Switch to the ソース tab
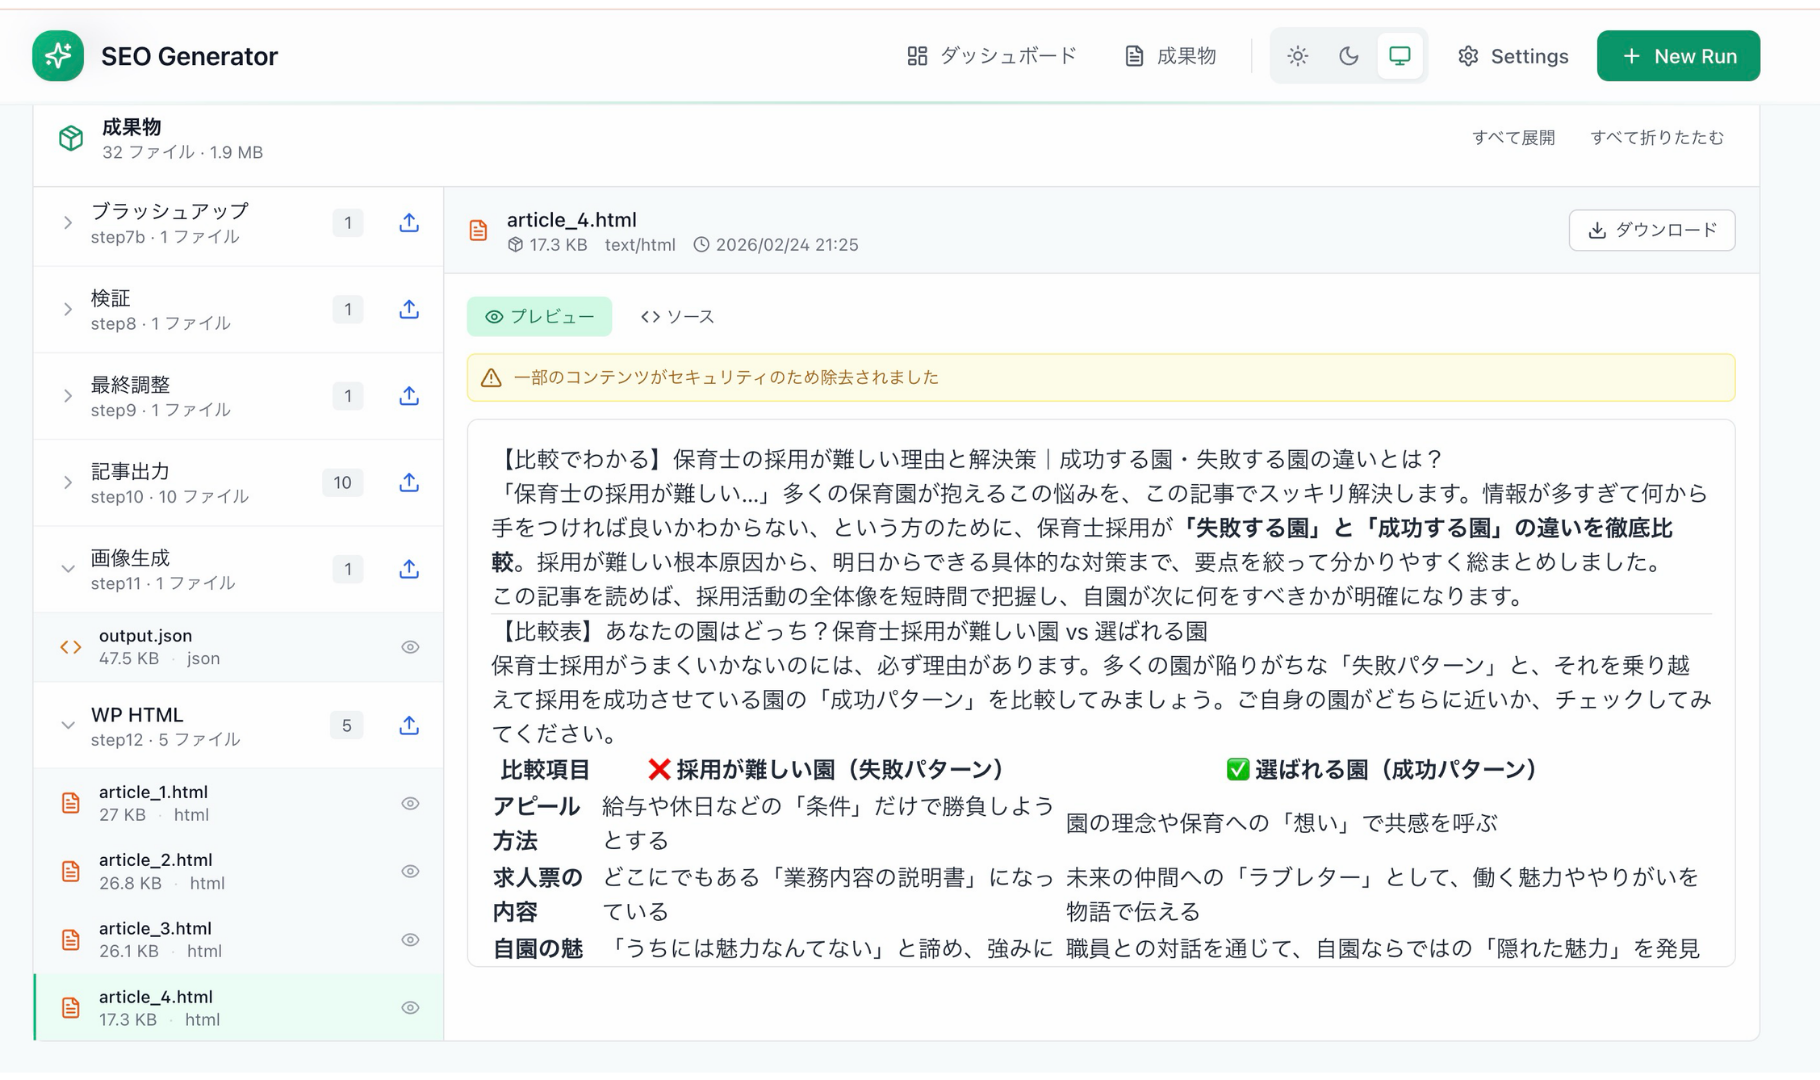The width and height of the screenshot is (1820, 1080). (x=677, y=317)
